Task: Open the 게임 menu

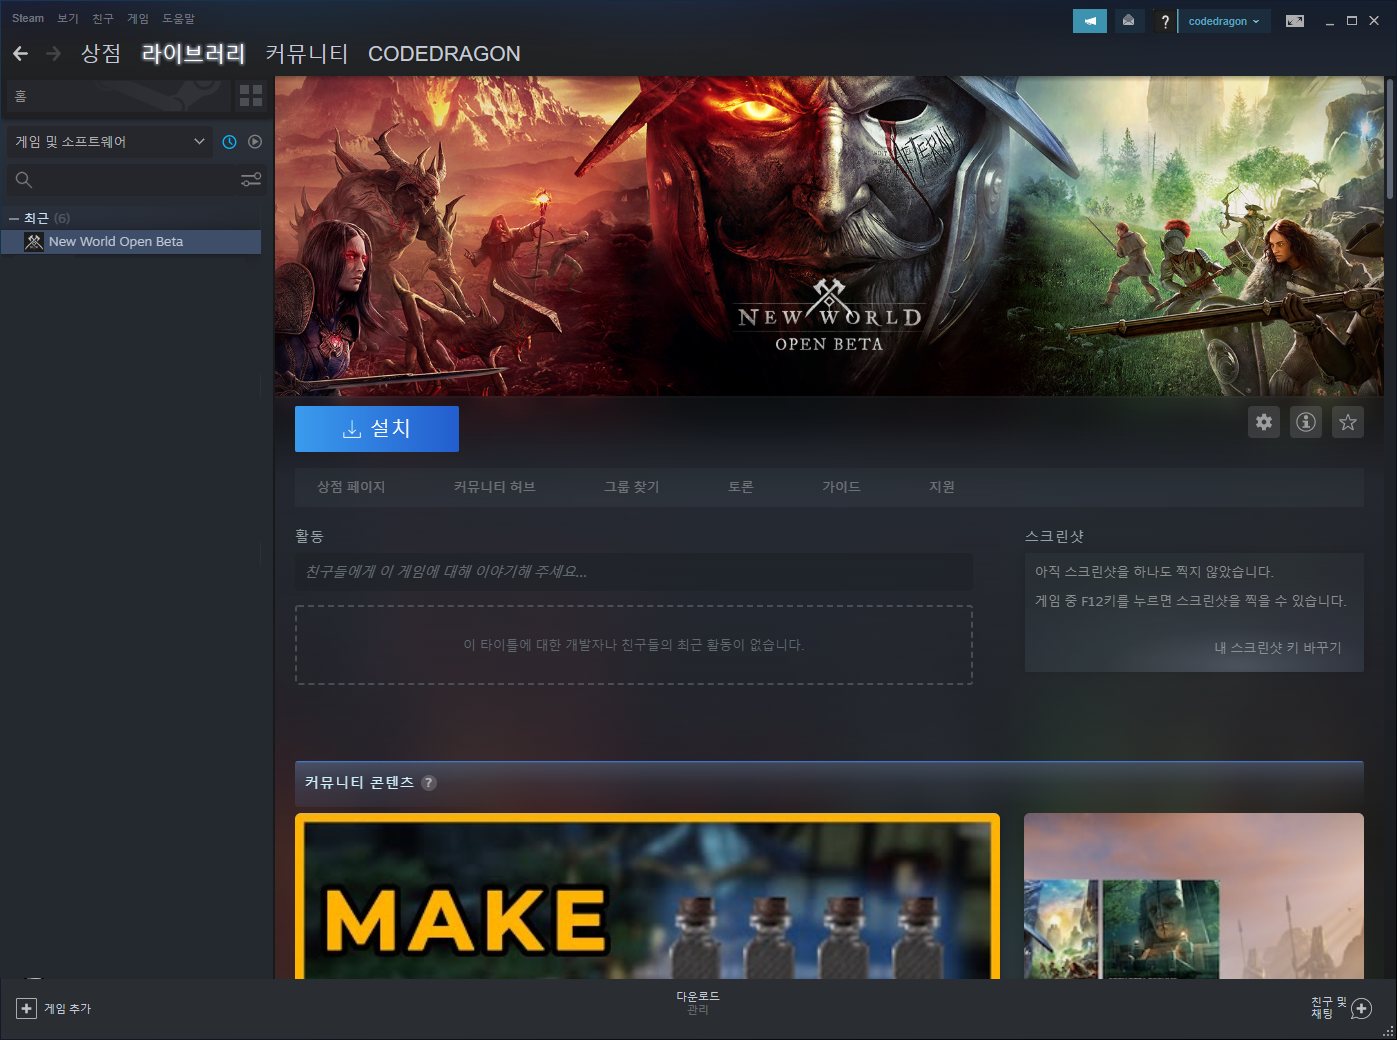Action: (138, 18)
